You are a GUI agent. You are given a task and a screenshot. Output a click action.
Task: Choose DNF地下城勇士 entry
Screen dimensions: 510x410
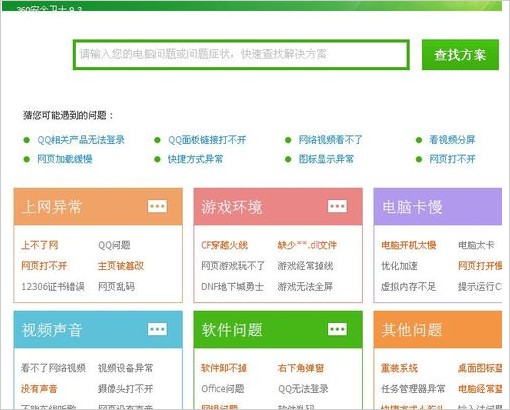[x=232, y=286]
